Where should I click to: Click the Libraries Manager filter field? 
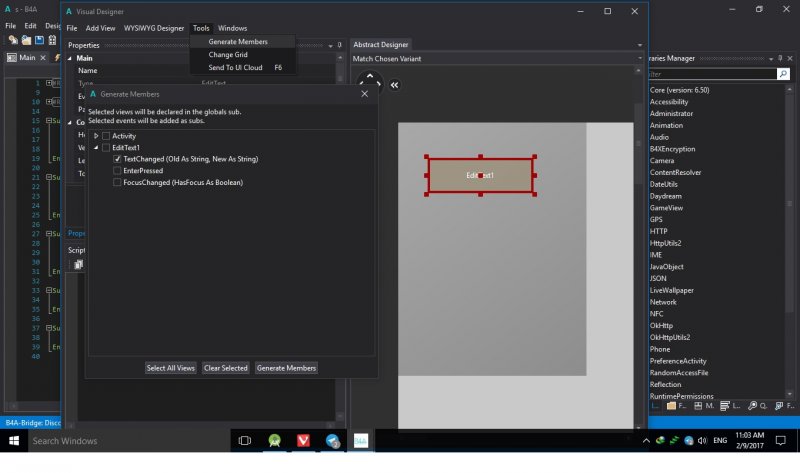click(x=710, y=74)
